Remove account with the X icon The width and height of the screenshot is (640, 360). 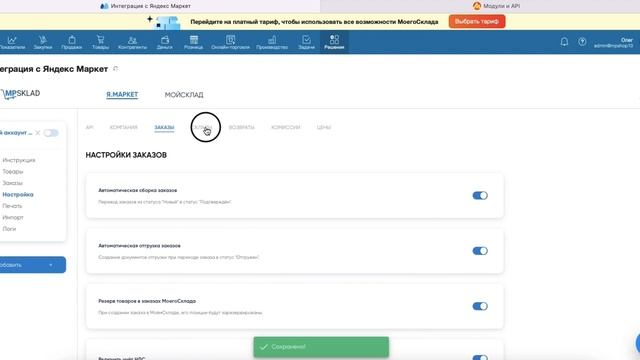click(38, 133)
